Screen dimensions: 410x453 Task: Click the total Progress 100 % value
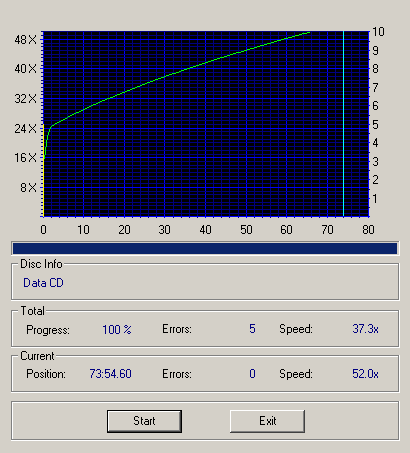point(117,330)
